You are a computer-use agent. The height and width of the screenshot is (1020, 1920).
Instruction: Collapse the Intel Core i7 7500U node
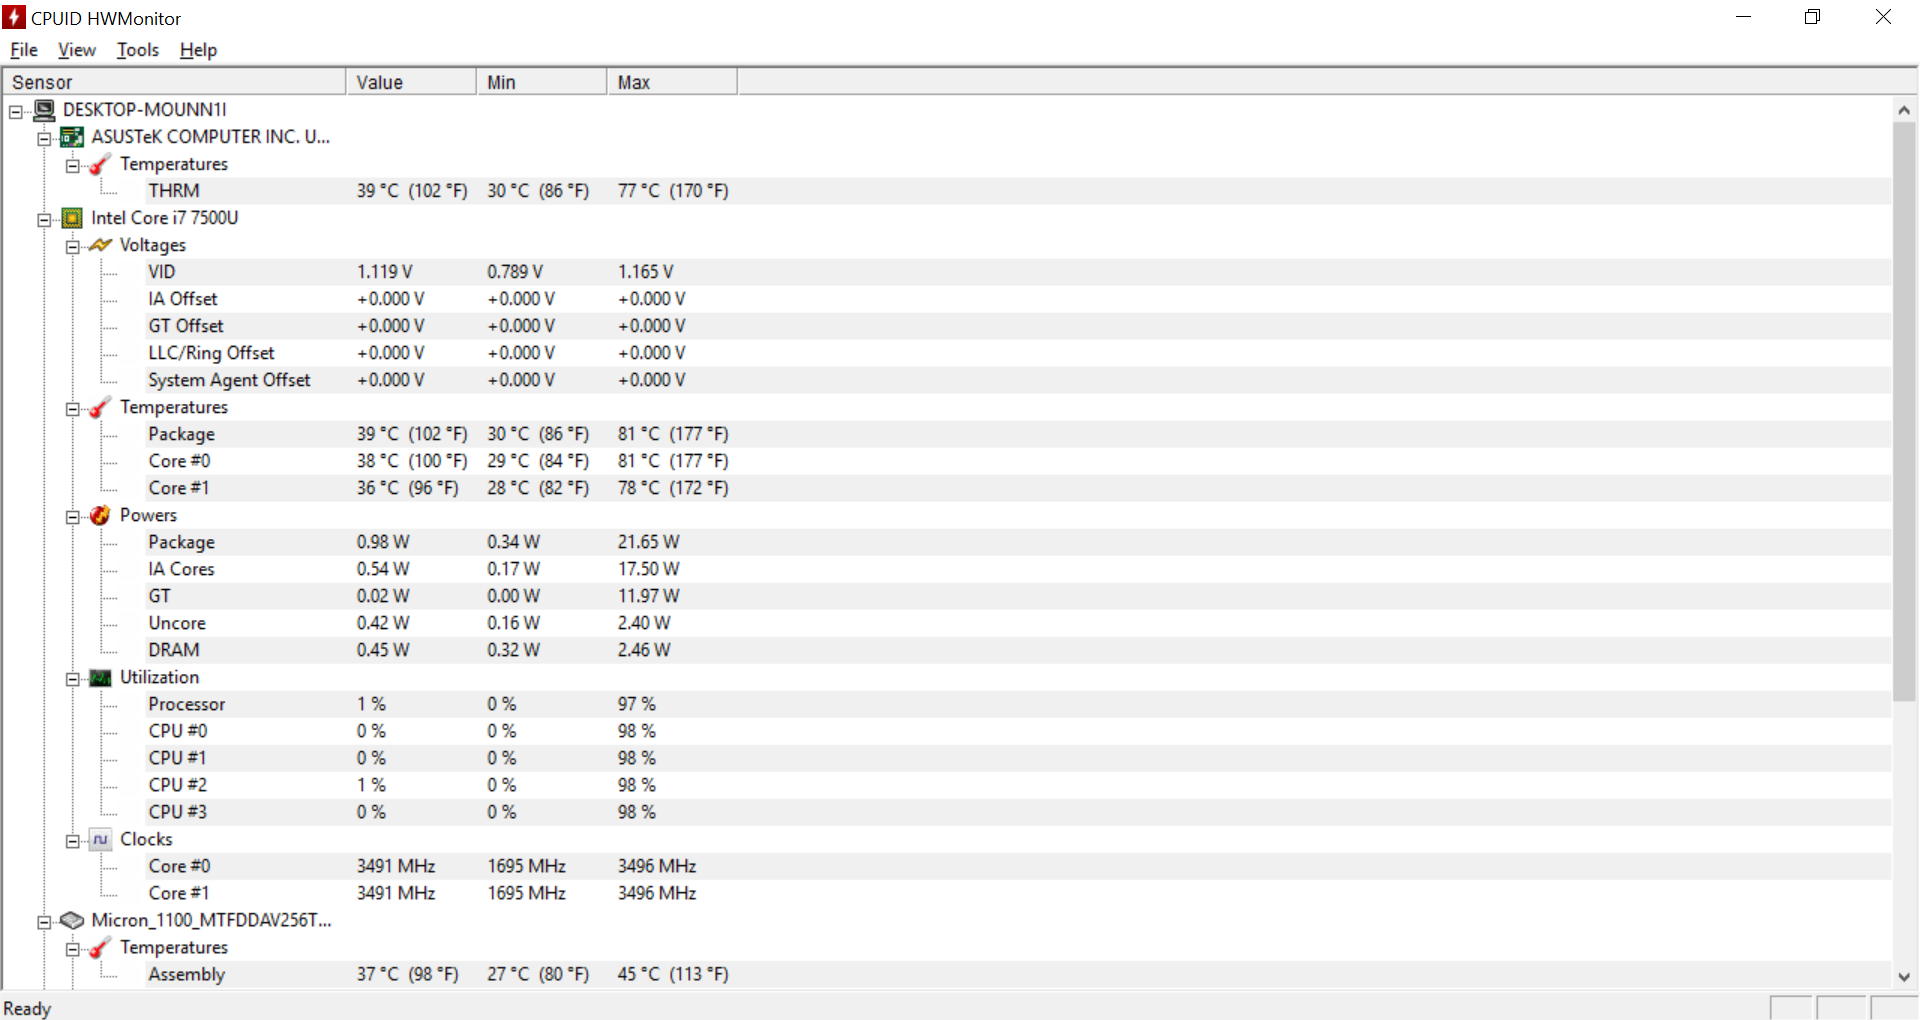coord(44,220)
